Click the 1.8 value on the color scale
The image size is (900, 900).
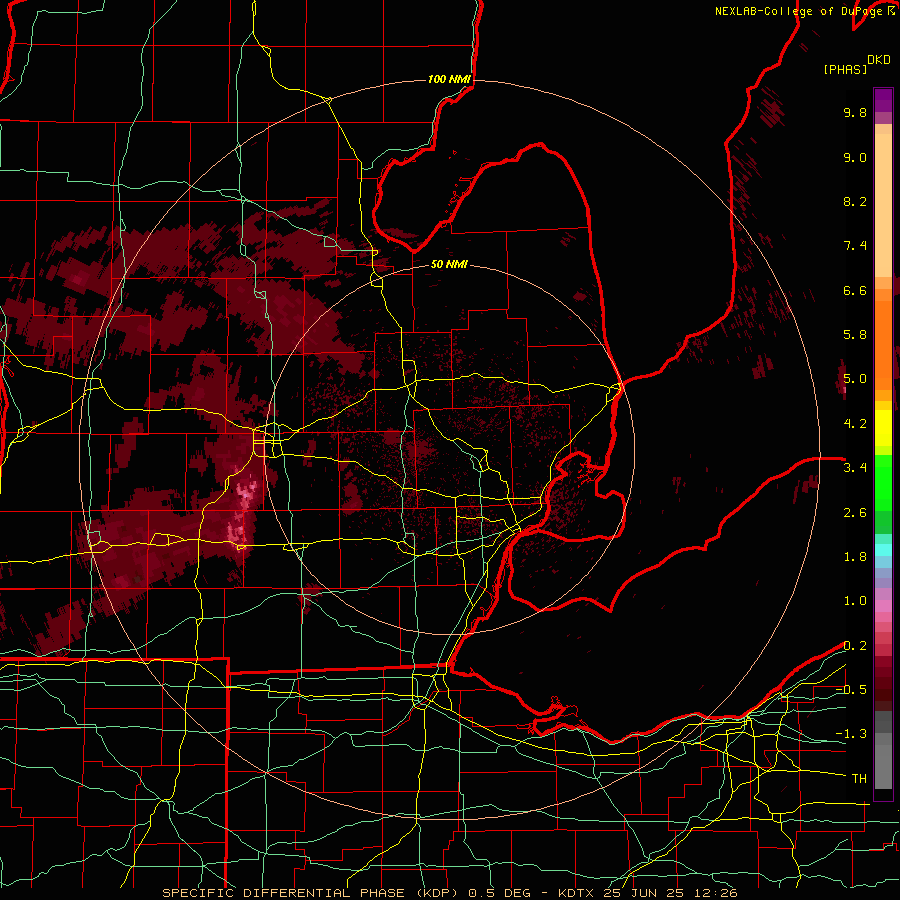tap(855, 556)
